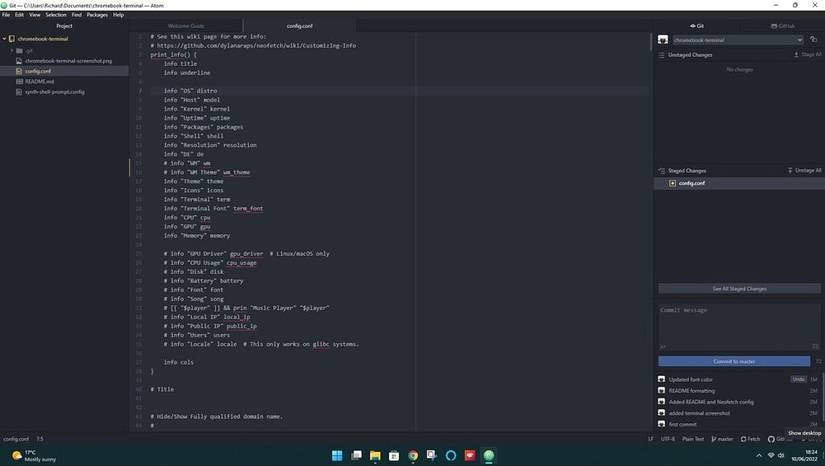Click the Atom icon in the taskbar

tap(489, 455)
